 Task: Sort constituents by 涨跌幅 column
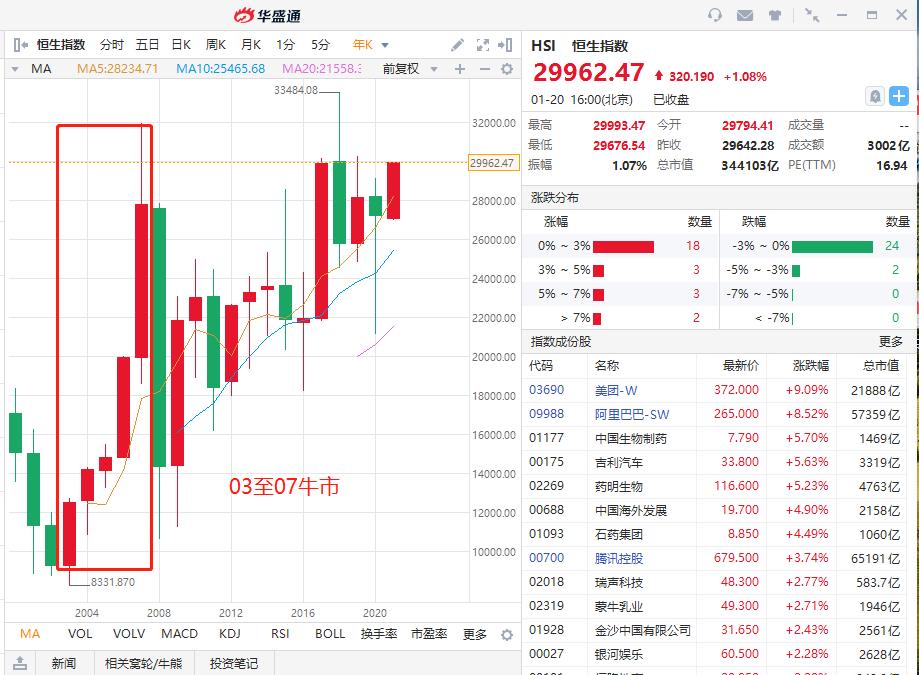[811, 366]
